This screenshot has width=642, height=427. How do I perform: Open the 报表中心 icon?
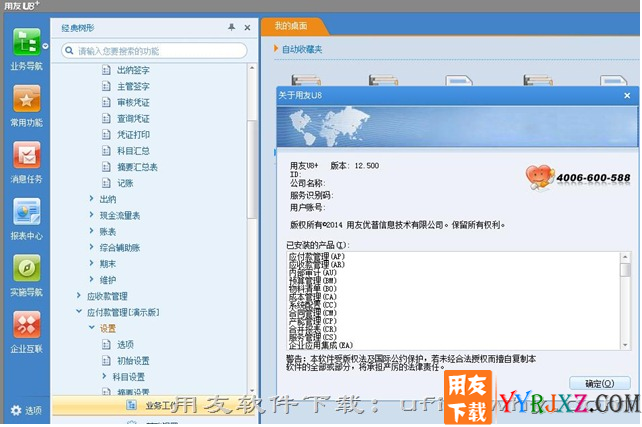27,212
